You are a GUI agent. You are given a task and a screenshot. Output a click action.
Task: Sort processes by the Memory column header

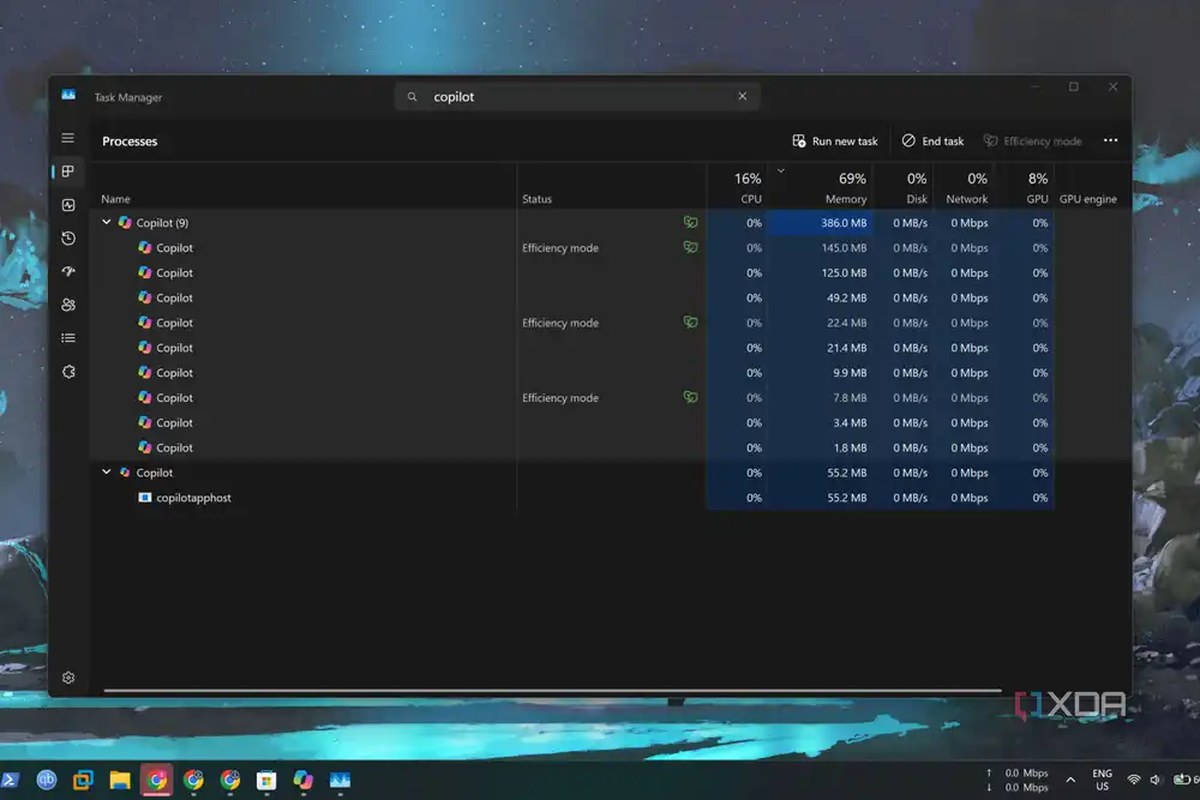(x=821, y=186)
